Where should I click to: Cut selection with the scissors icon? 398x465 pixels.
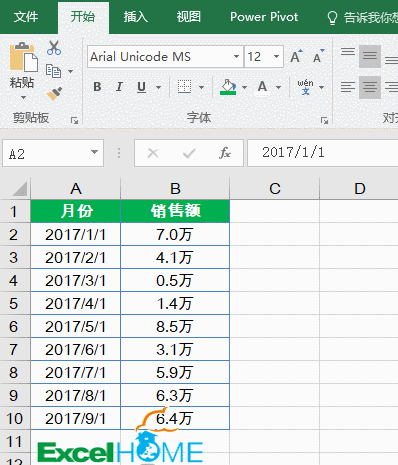pos(54,48)
